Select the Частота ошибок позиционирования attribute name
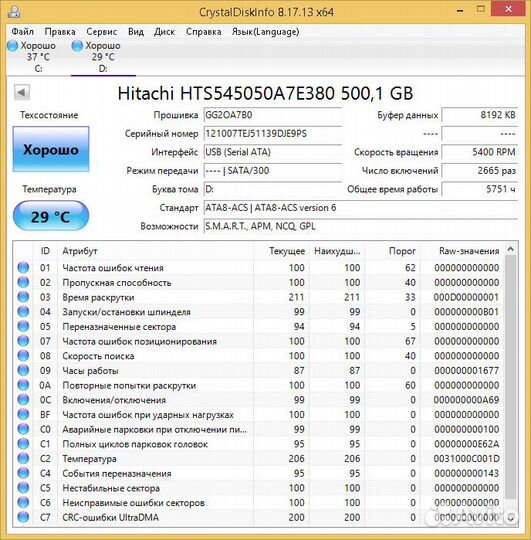Screen dimensions: 531x540 (139, 341)
